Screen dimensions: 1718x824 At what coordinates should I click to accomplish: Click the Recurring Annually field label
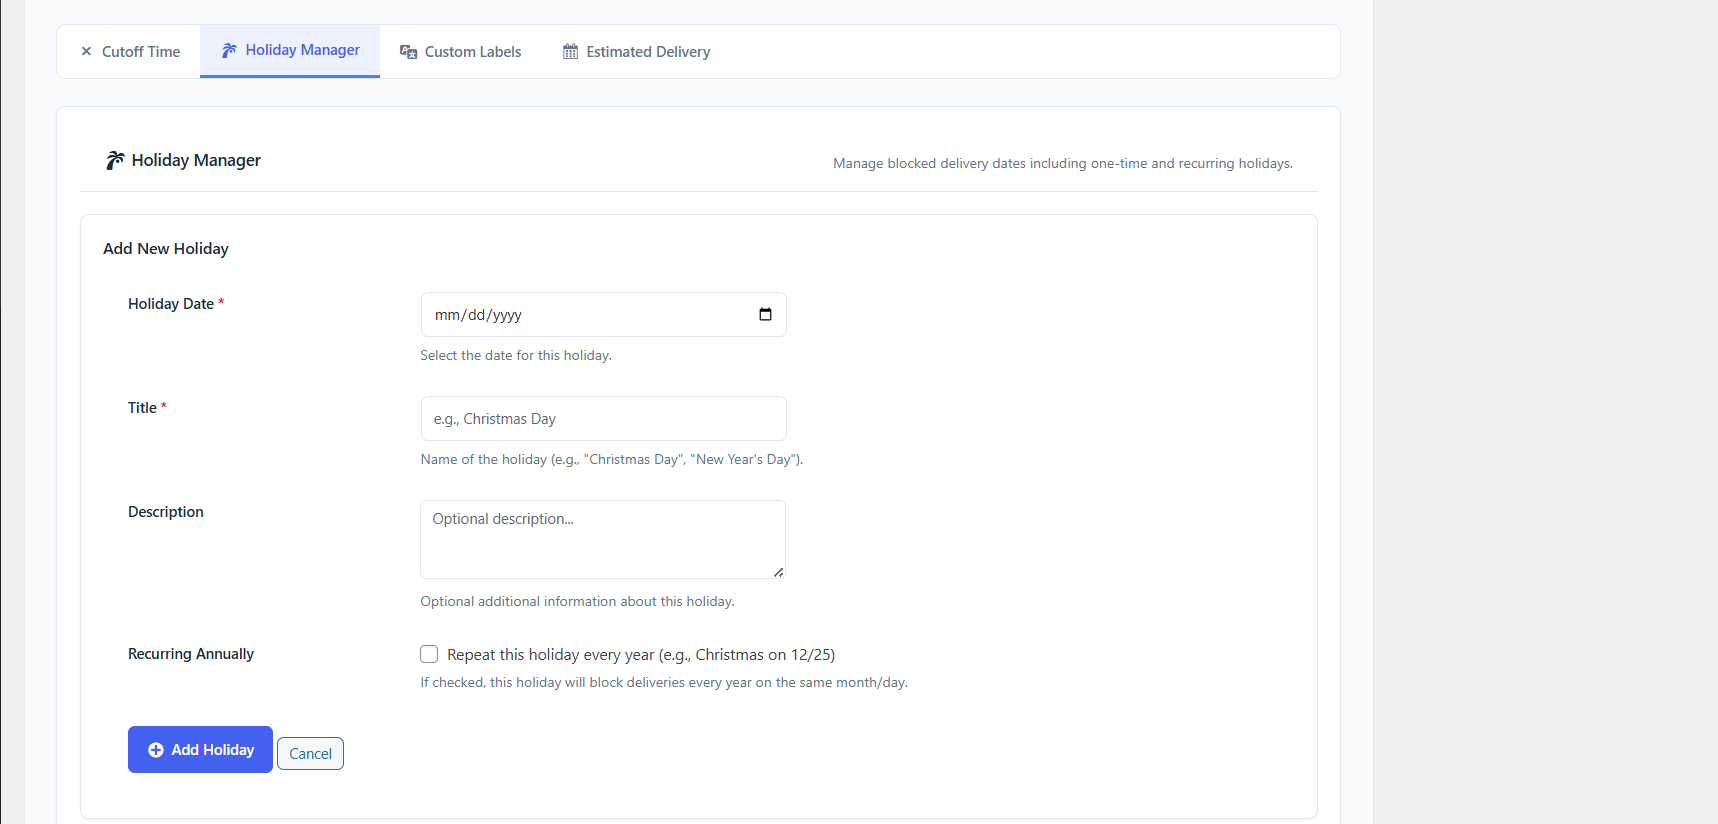pyautogui.click(x=190, y=654)
